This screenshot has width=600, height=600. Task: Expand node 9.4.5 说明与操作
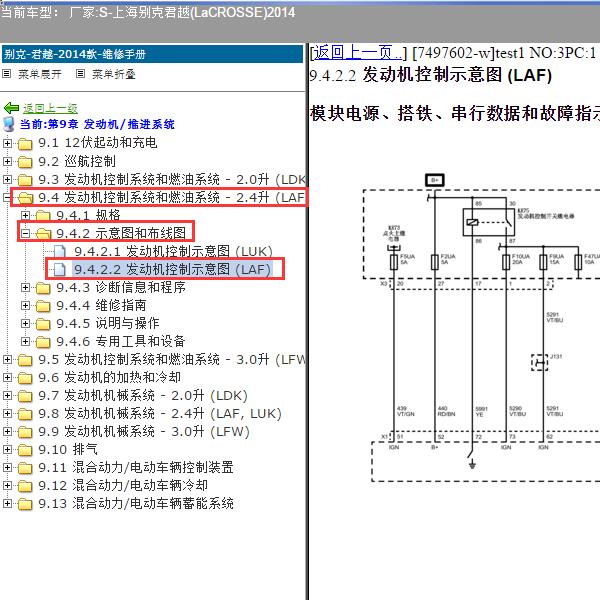tap(25, 323)
